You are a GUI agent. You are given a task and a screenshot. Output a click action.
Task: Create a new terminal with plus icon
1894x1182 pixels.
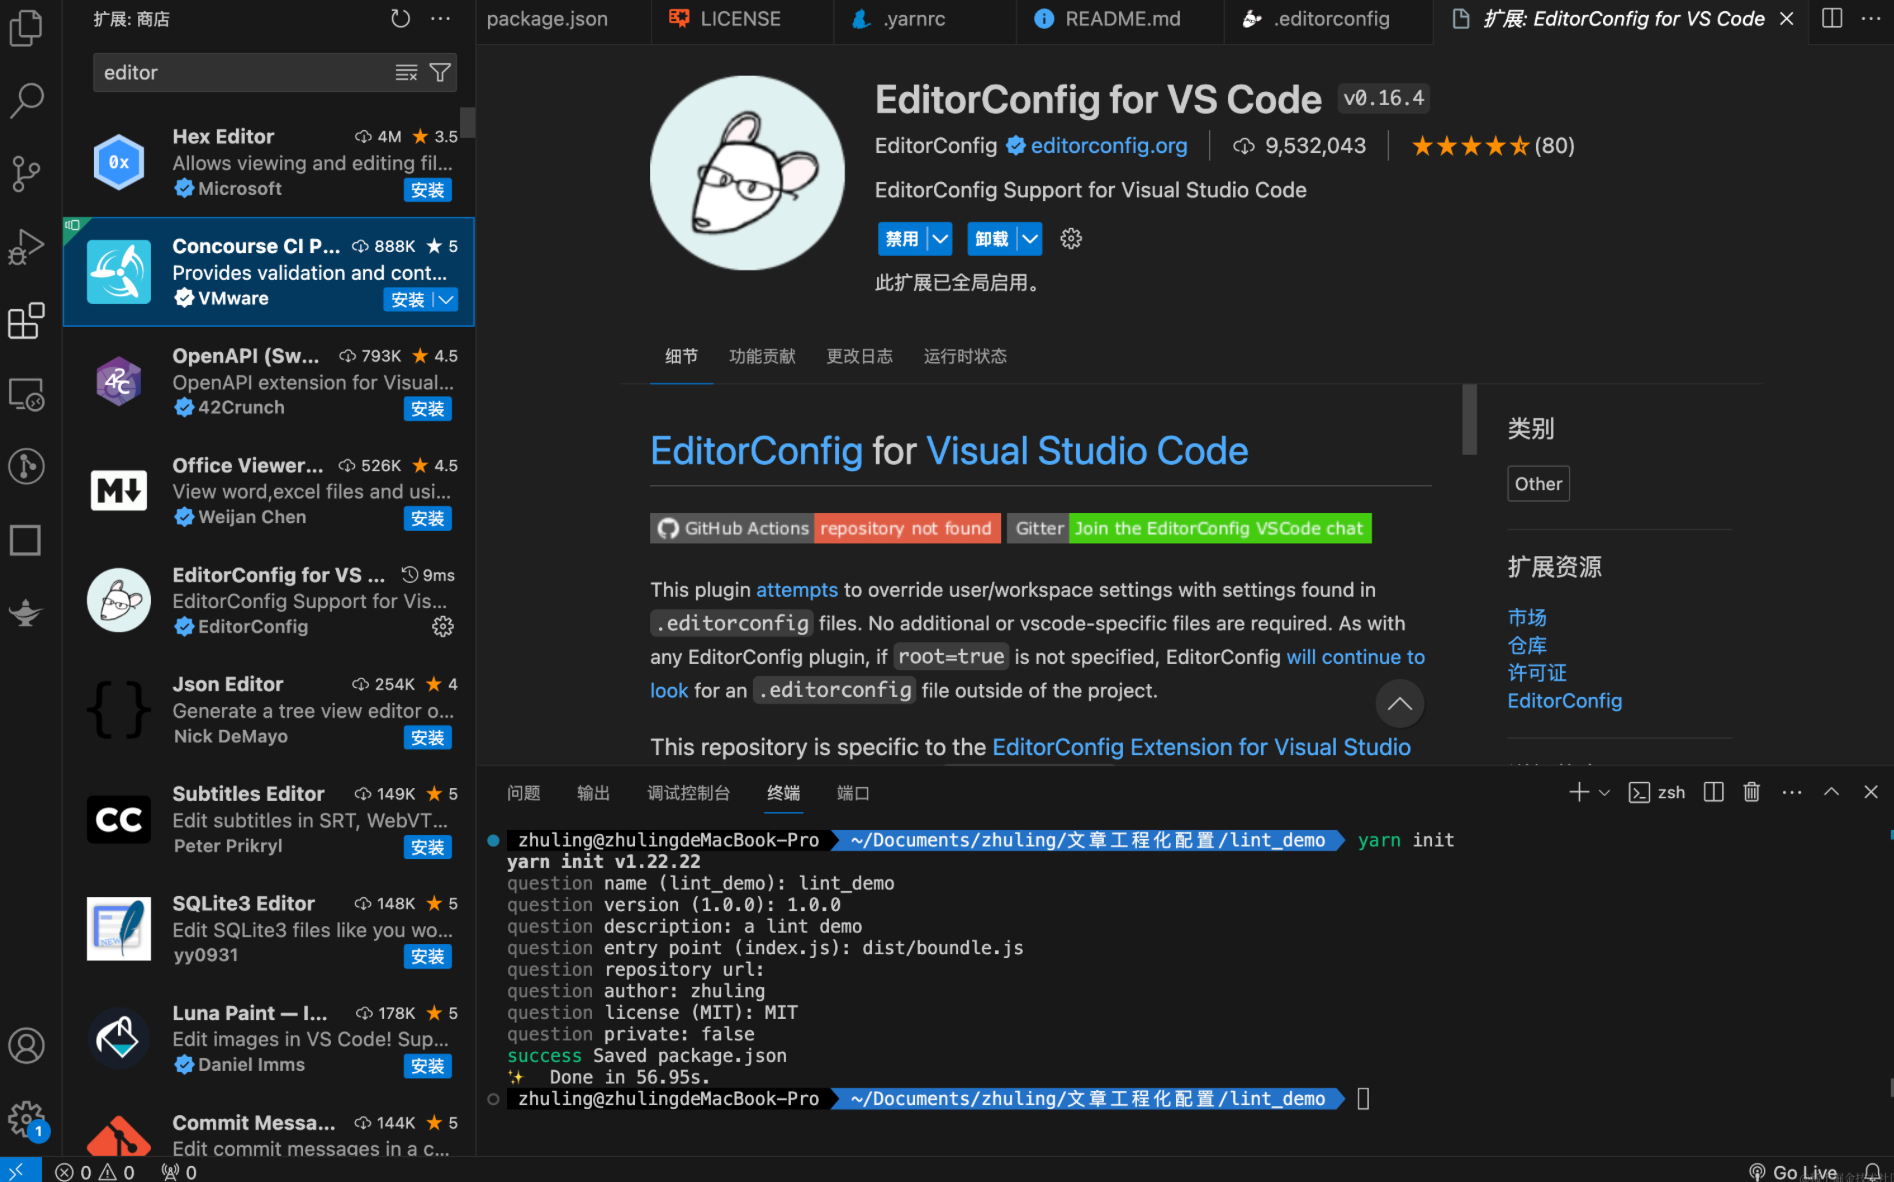click(x=1579, y=792)
